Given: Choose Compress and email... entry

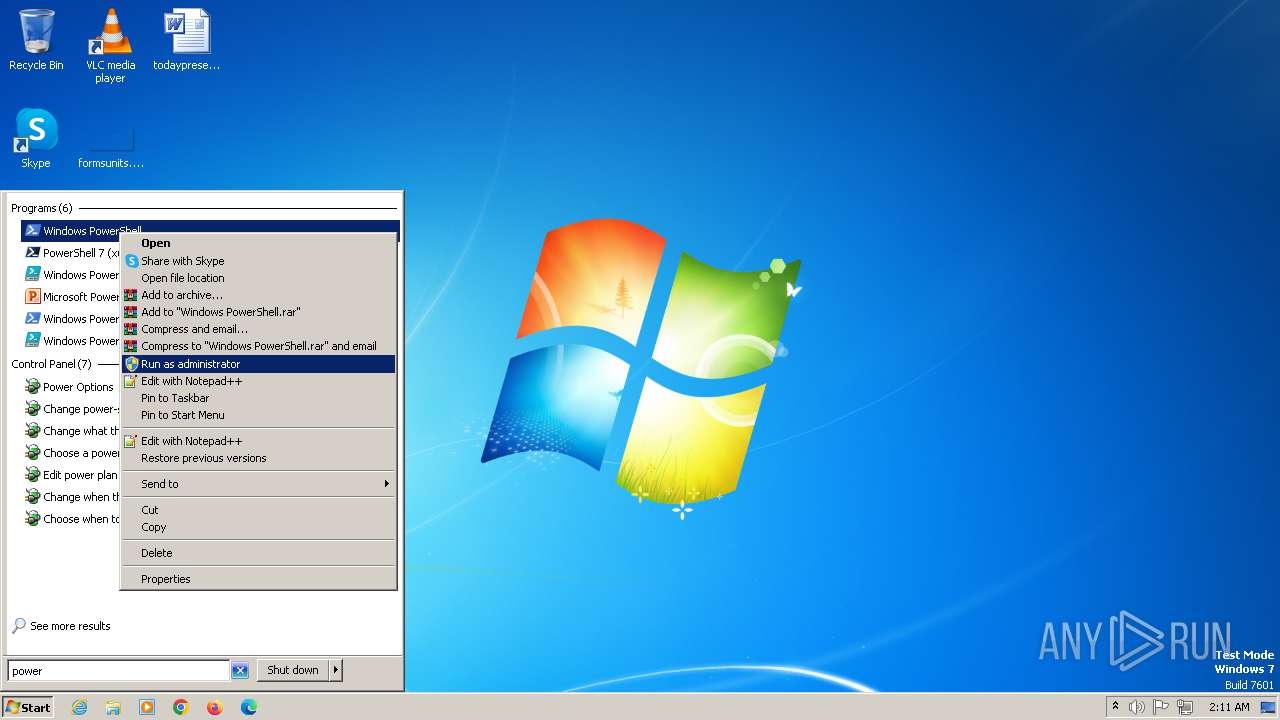Looking at the screenshot, I should point(258,329).
